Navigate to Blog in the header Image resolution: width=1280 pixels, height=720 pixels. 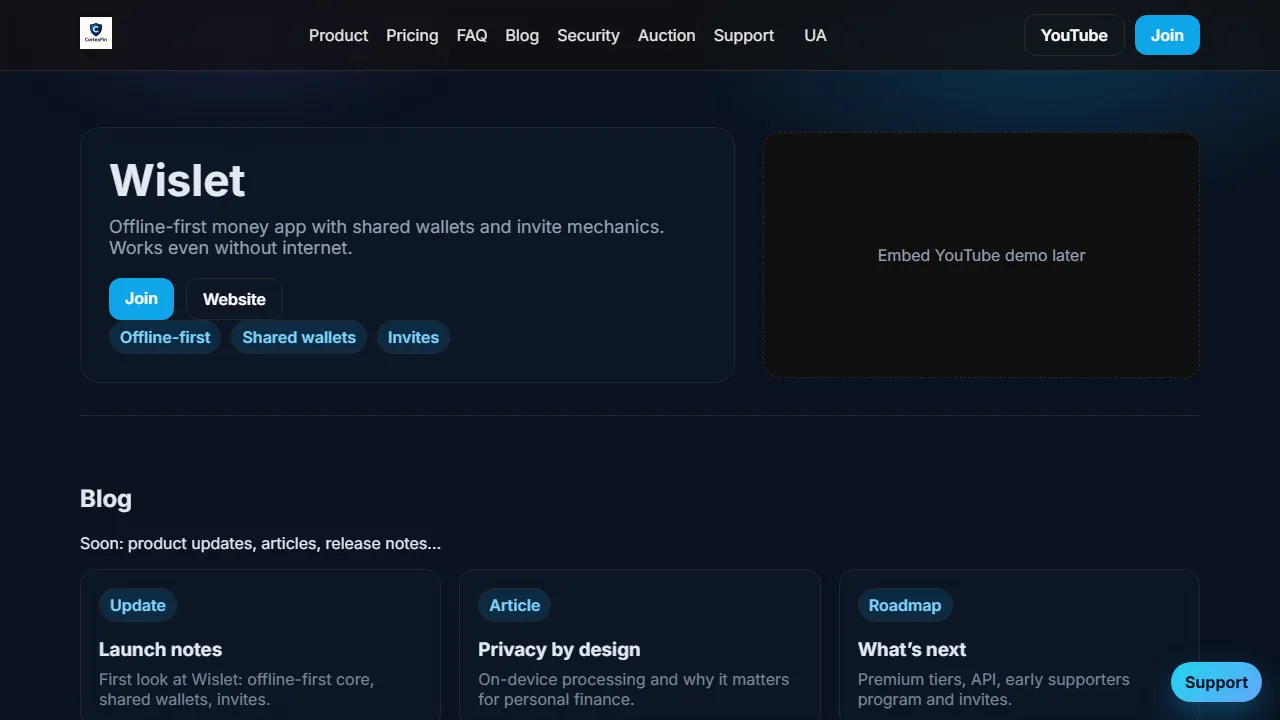[x=522, y=35]
